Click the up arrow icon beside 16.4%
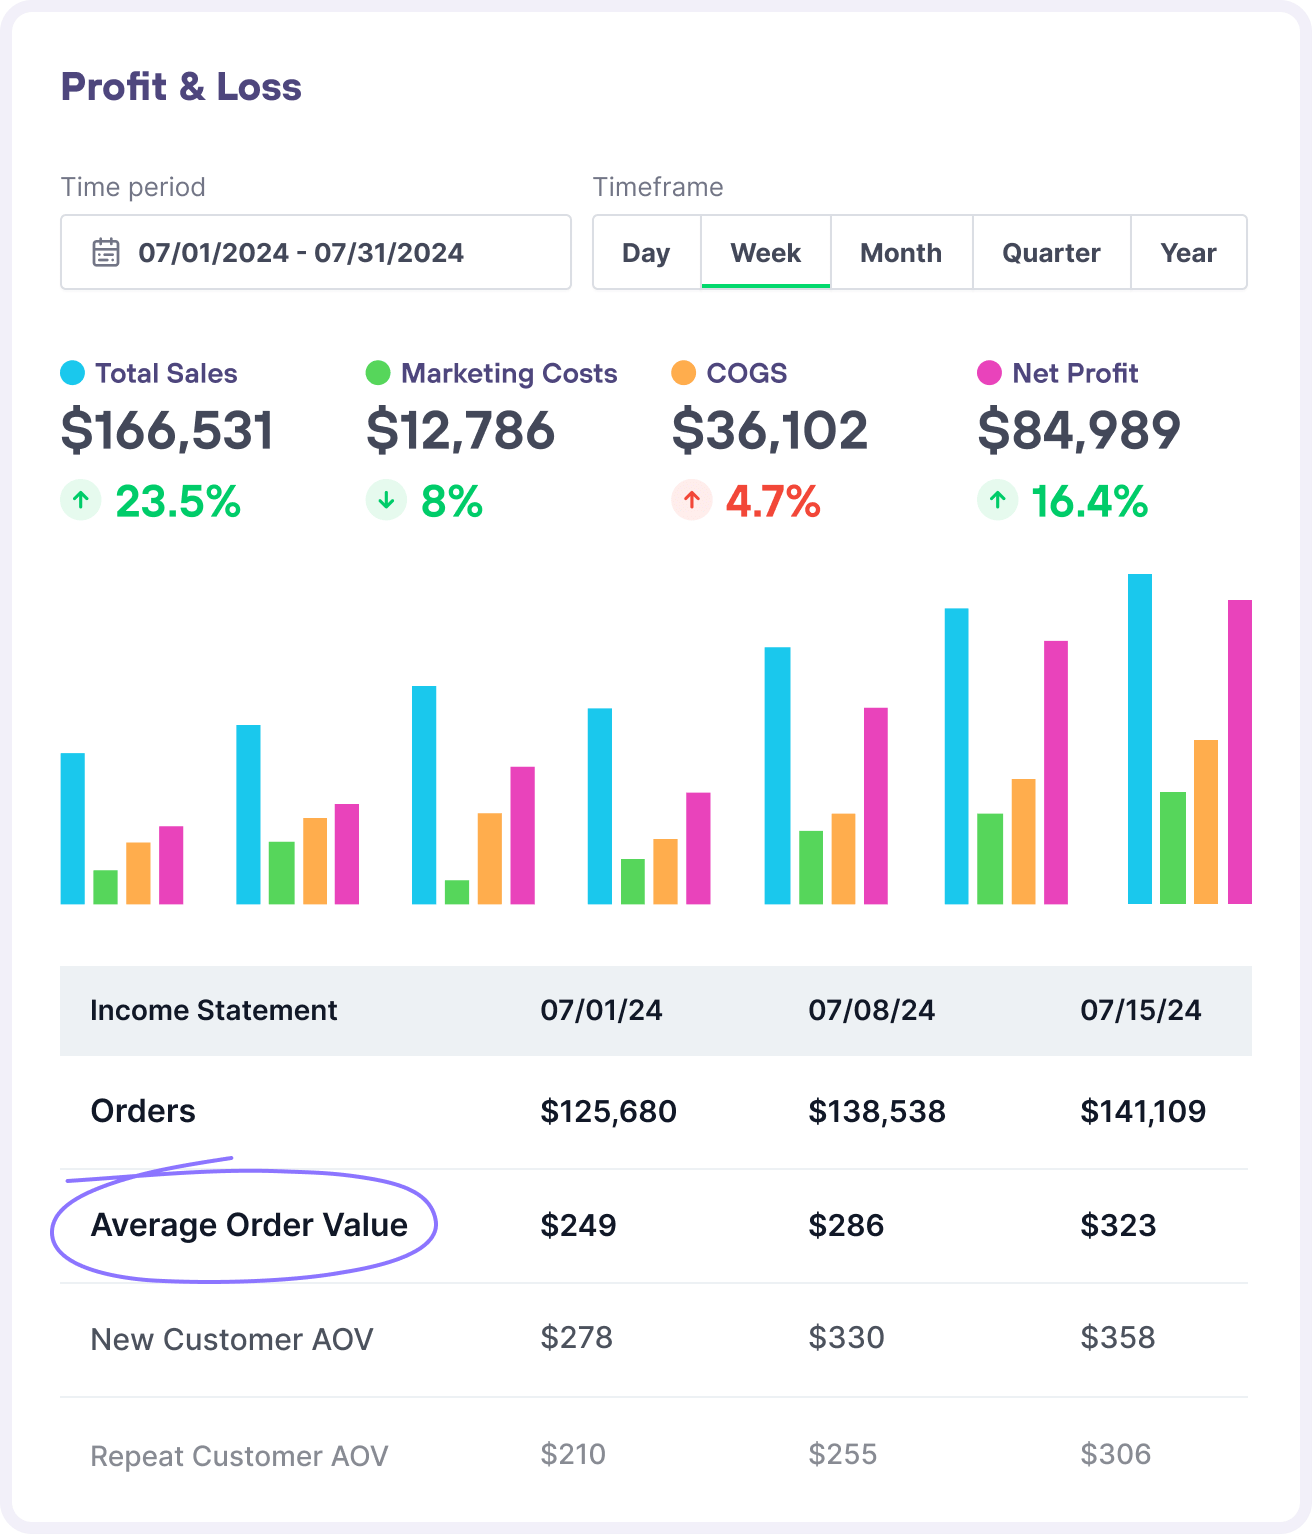 (997, 500)
